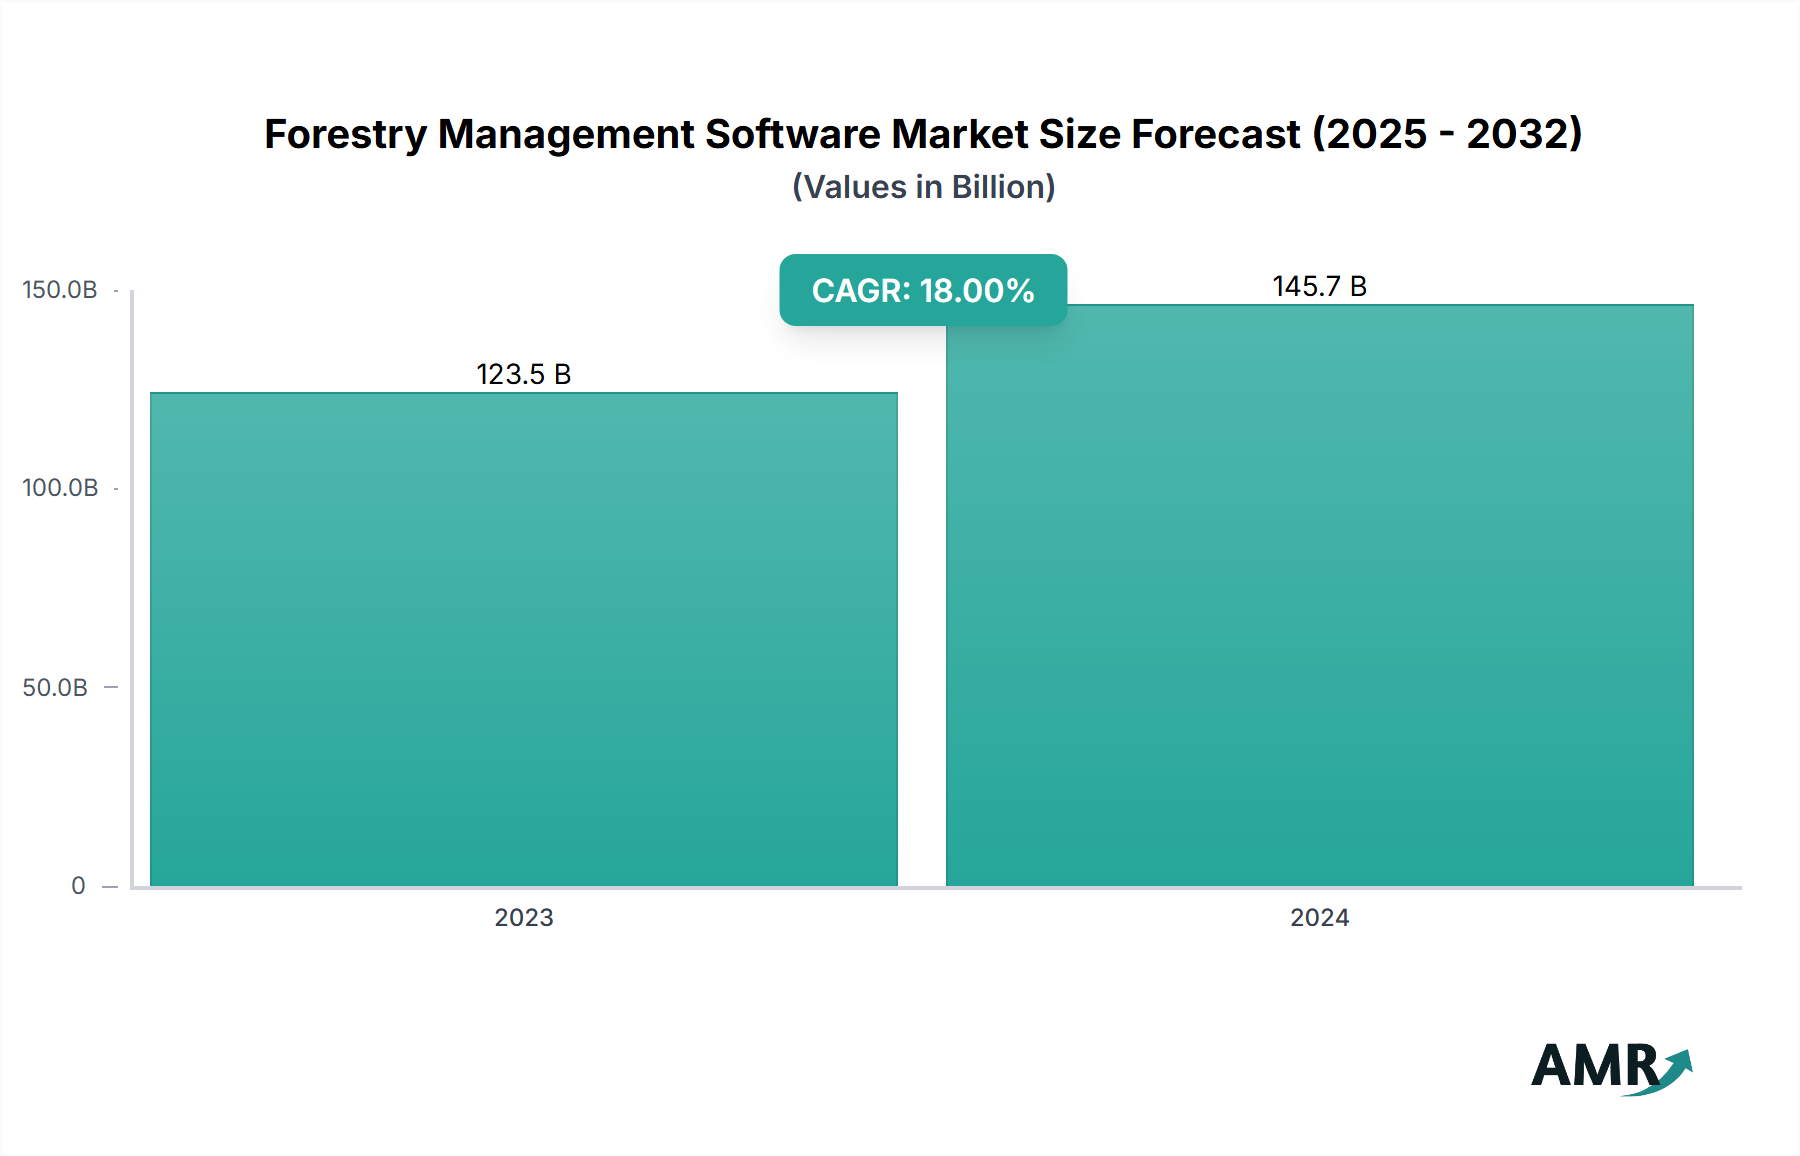Screen dimensions: 1800x1156
Task: Click the 2024 x-axis label
Action: click(x=1319, y=918)
